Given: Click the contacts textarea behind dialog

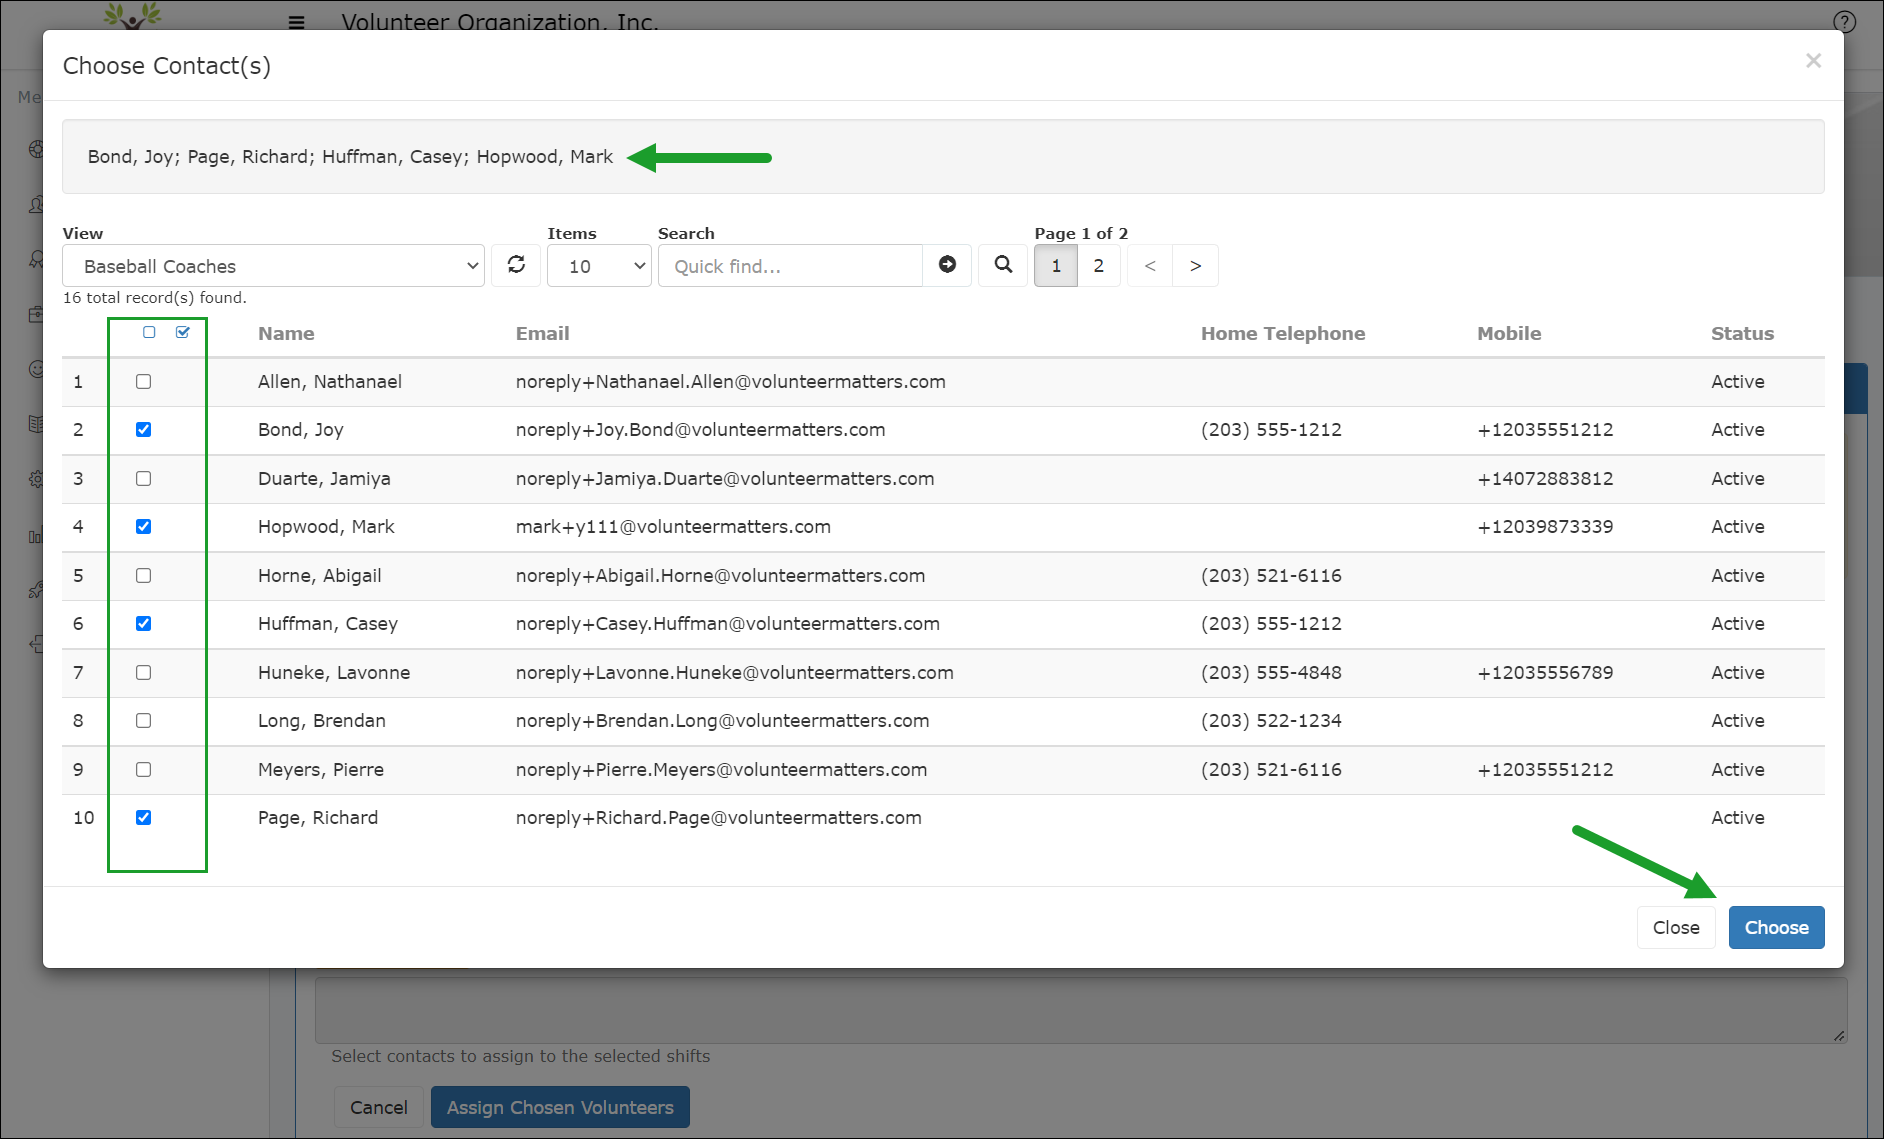Looking at the screenshot, I should (1081, 1008).
